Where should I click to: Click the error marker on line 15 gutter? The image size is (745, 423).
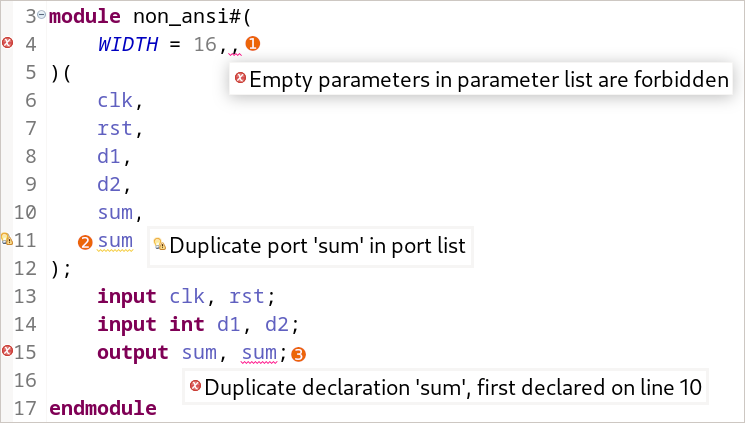click(x=7, y=351)
